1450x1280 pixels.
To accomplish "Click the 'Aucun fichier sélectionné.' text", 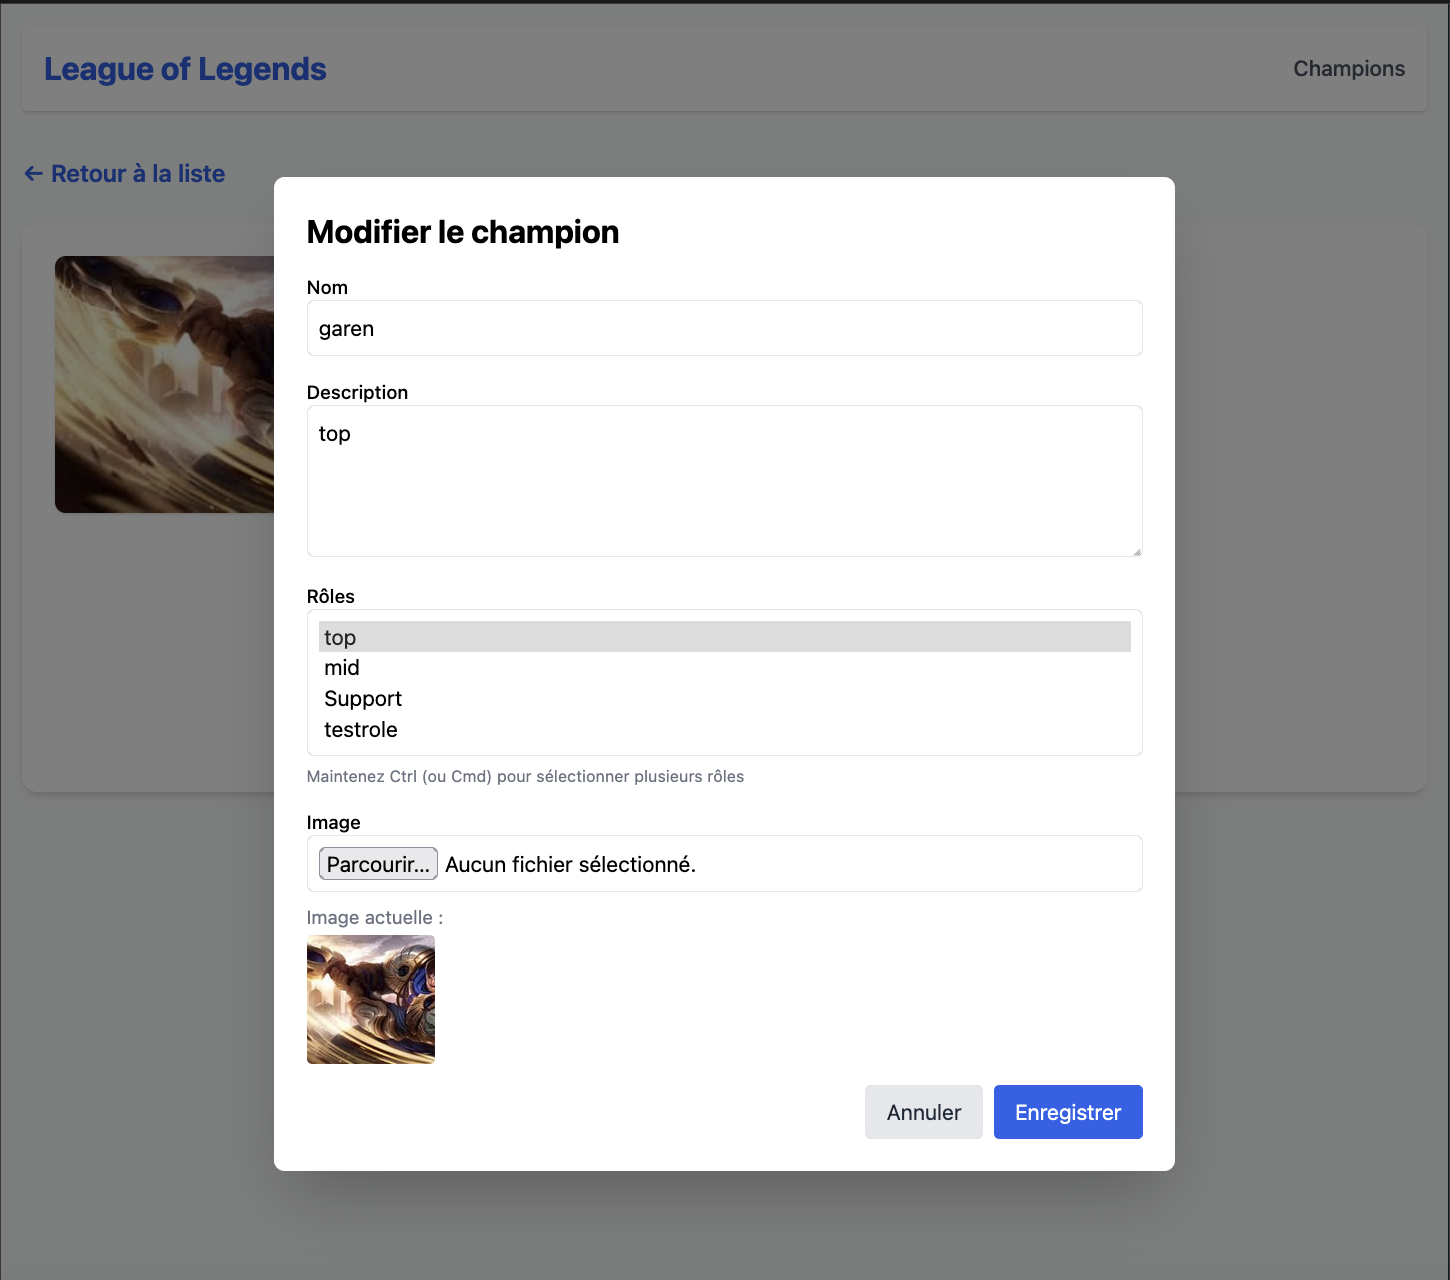I will tap(570, 864).
